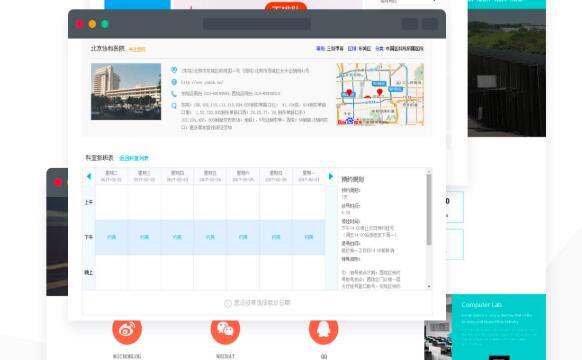Click the hospital name 北京协和医院
Viewport: 582px width, 360px height.
(x=108, y=49)
